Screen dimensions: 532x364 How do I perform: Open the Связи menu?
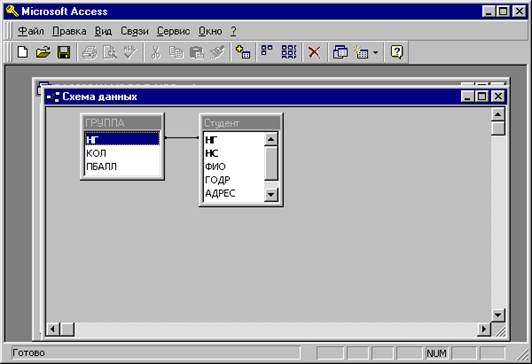coord(134,31)
